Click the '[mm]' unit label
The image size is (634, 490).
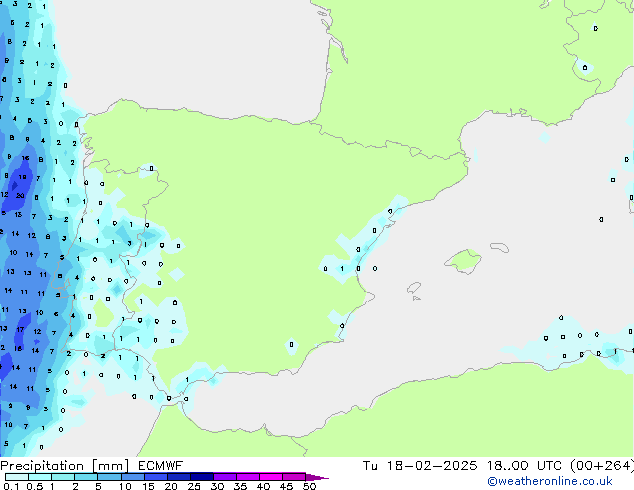tap(110, 466)
